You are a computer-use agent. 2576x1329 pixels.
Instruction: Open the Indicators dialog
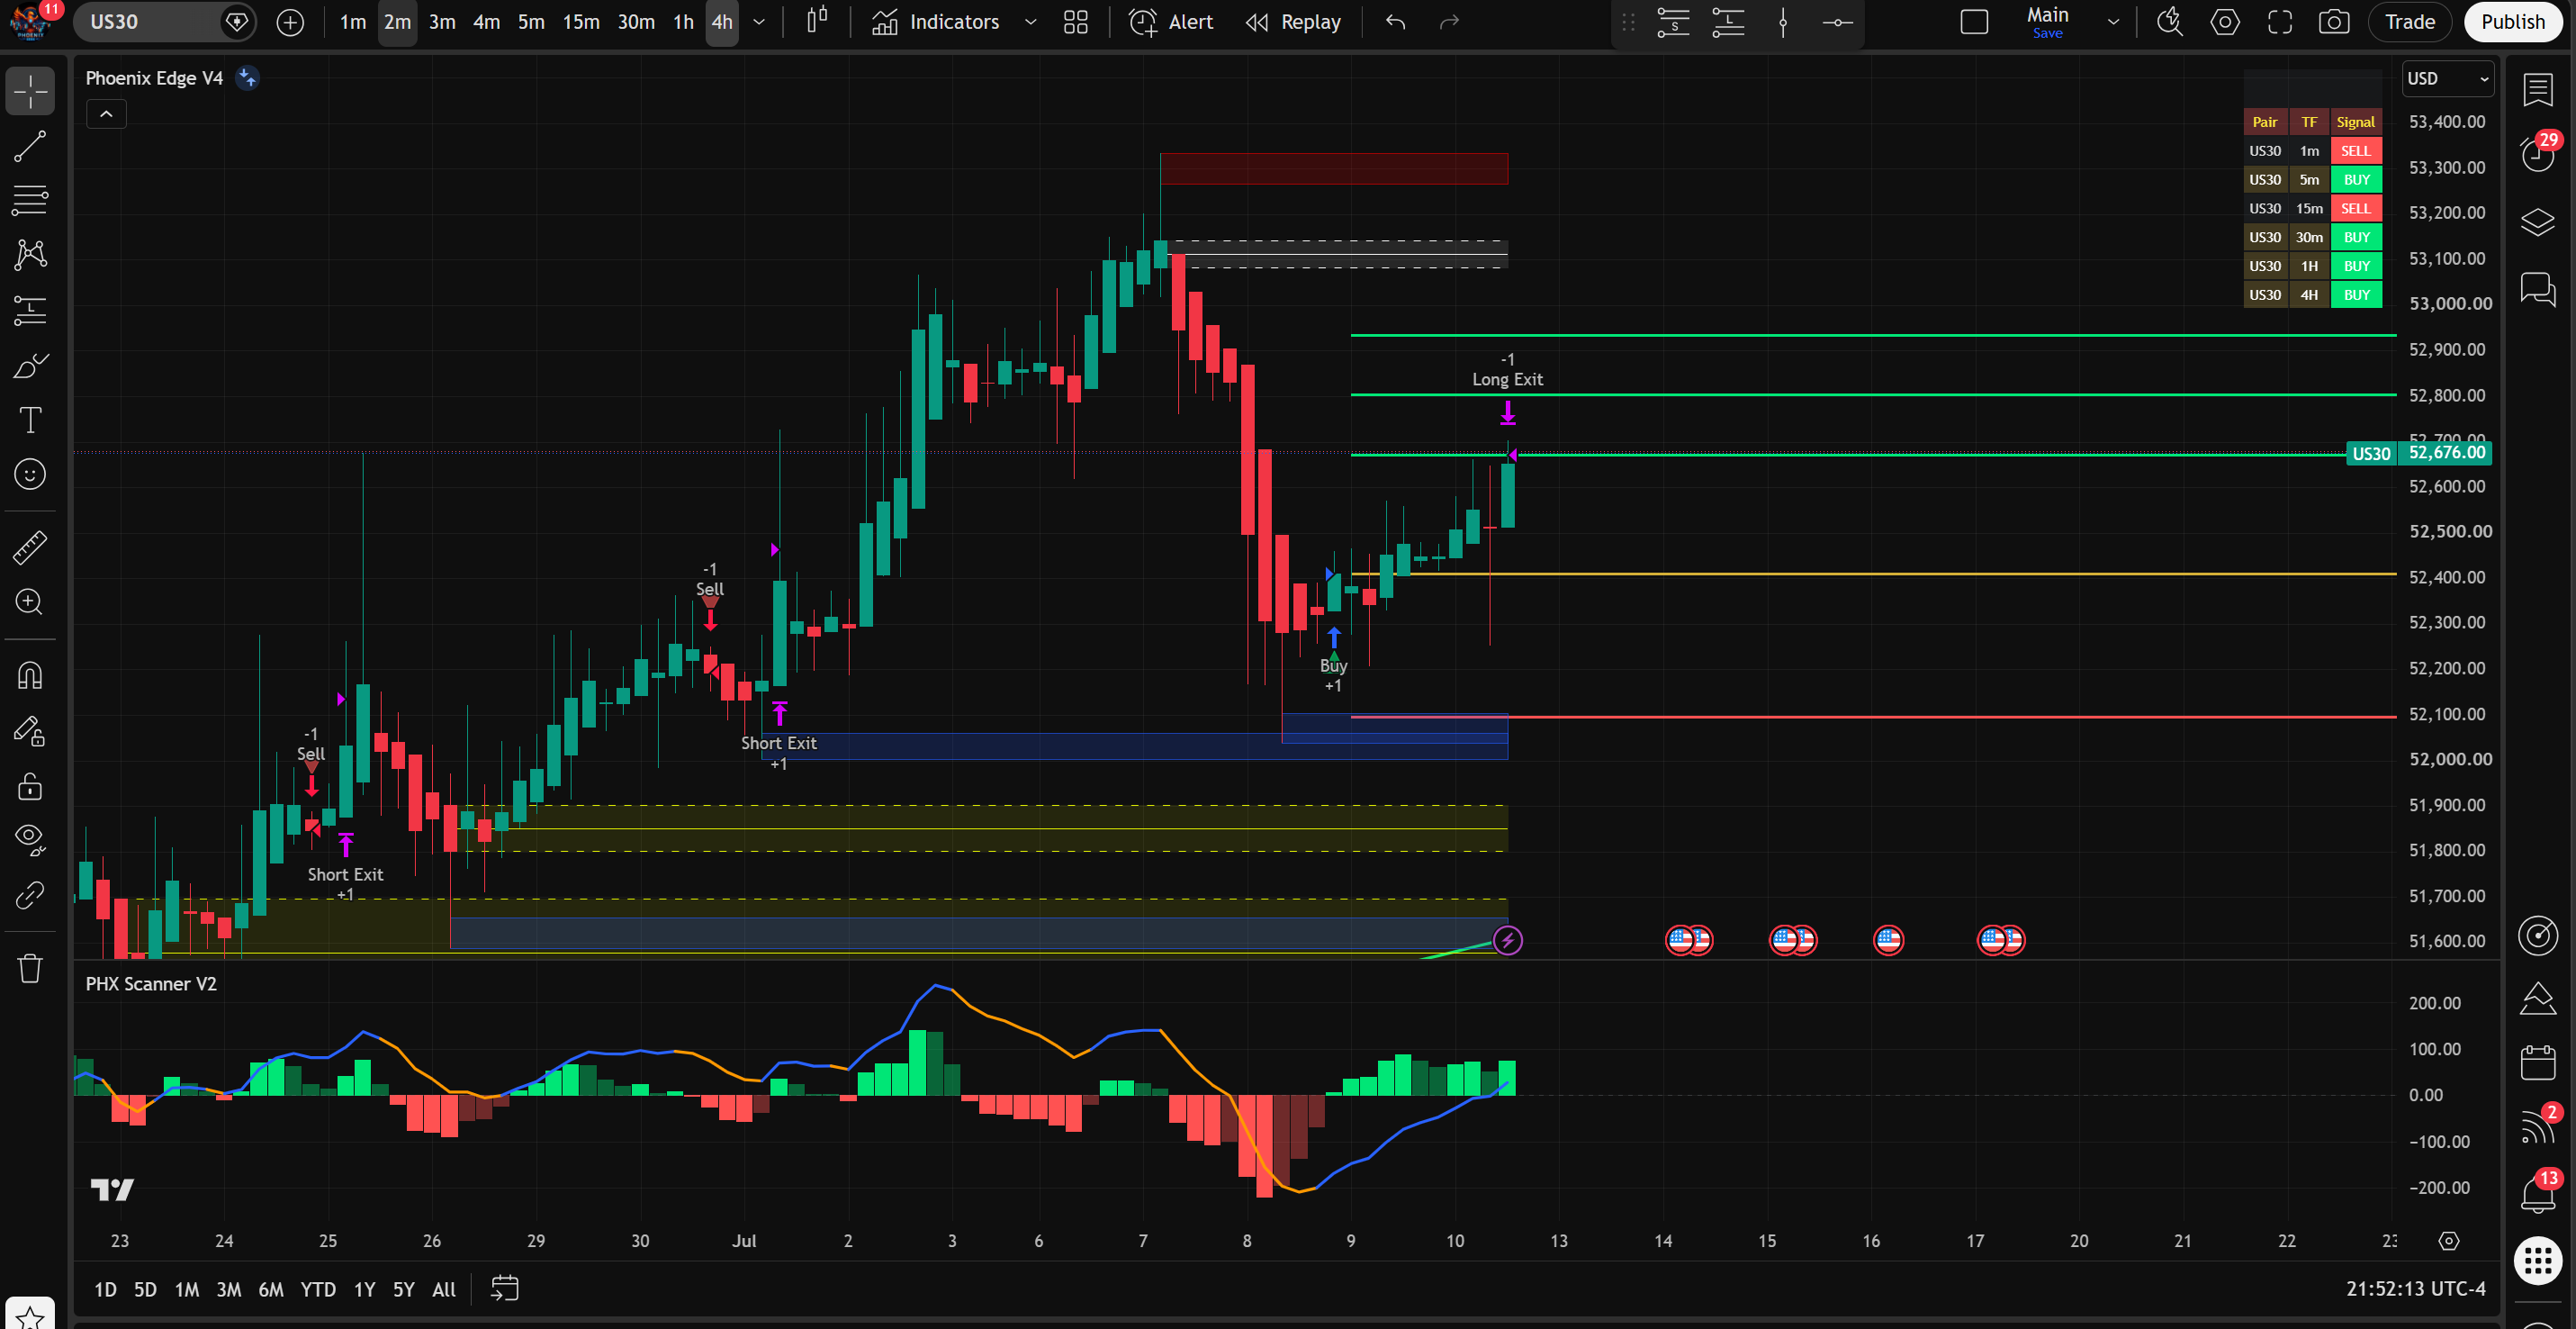(935, 22)
